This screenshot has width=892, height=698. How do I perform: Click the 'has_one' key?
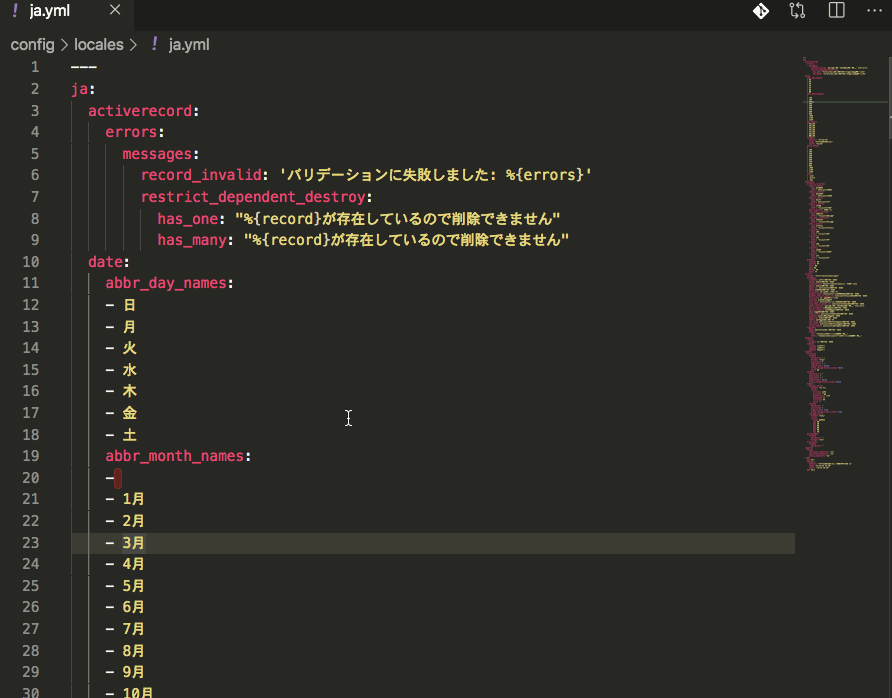188,219
